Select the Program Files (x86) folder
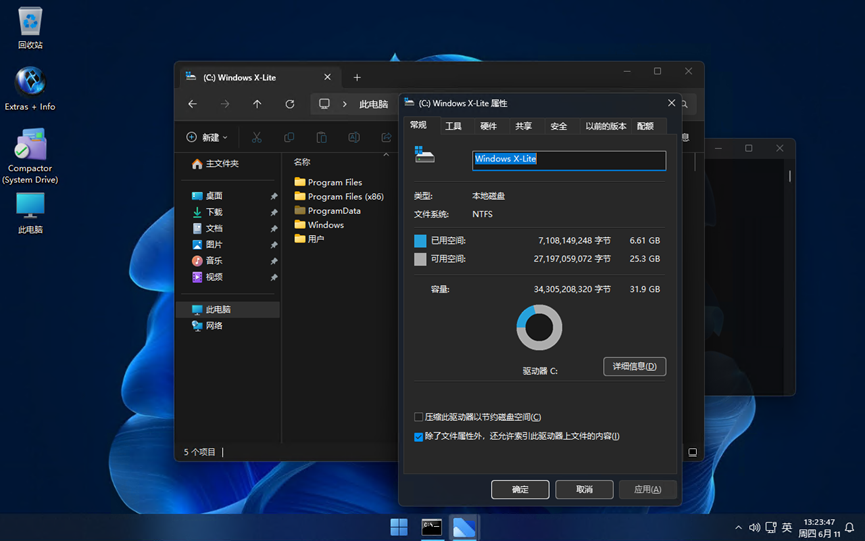 tap(339, 196)
